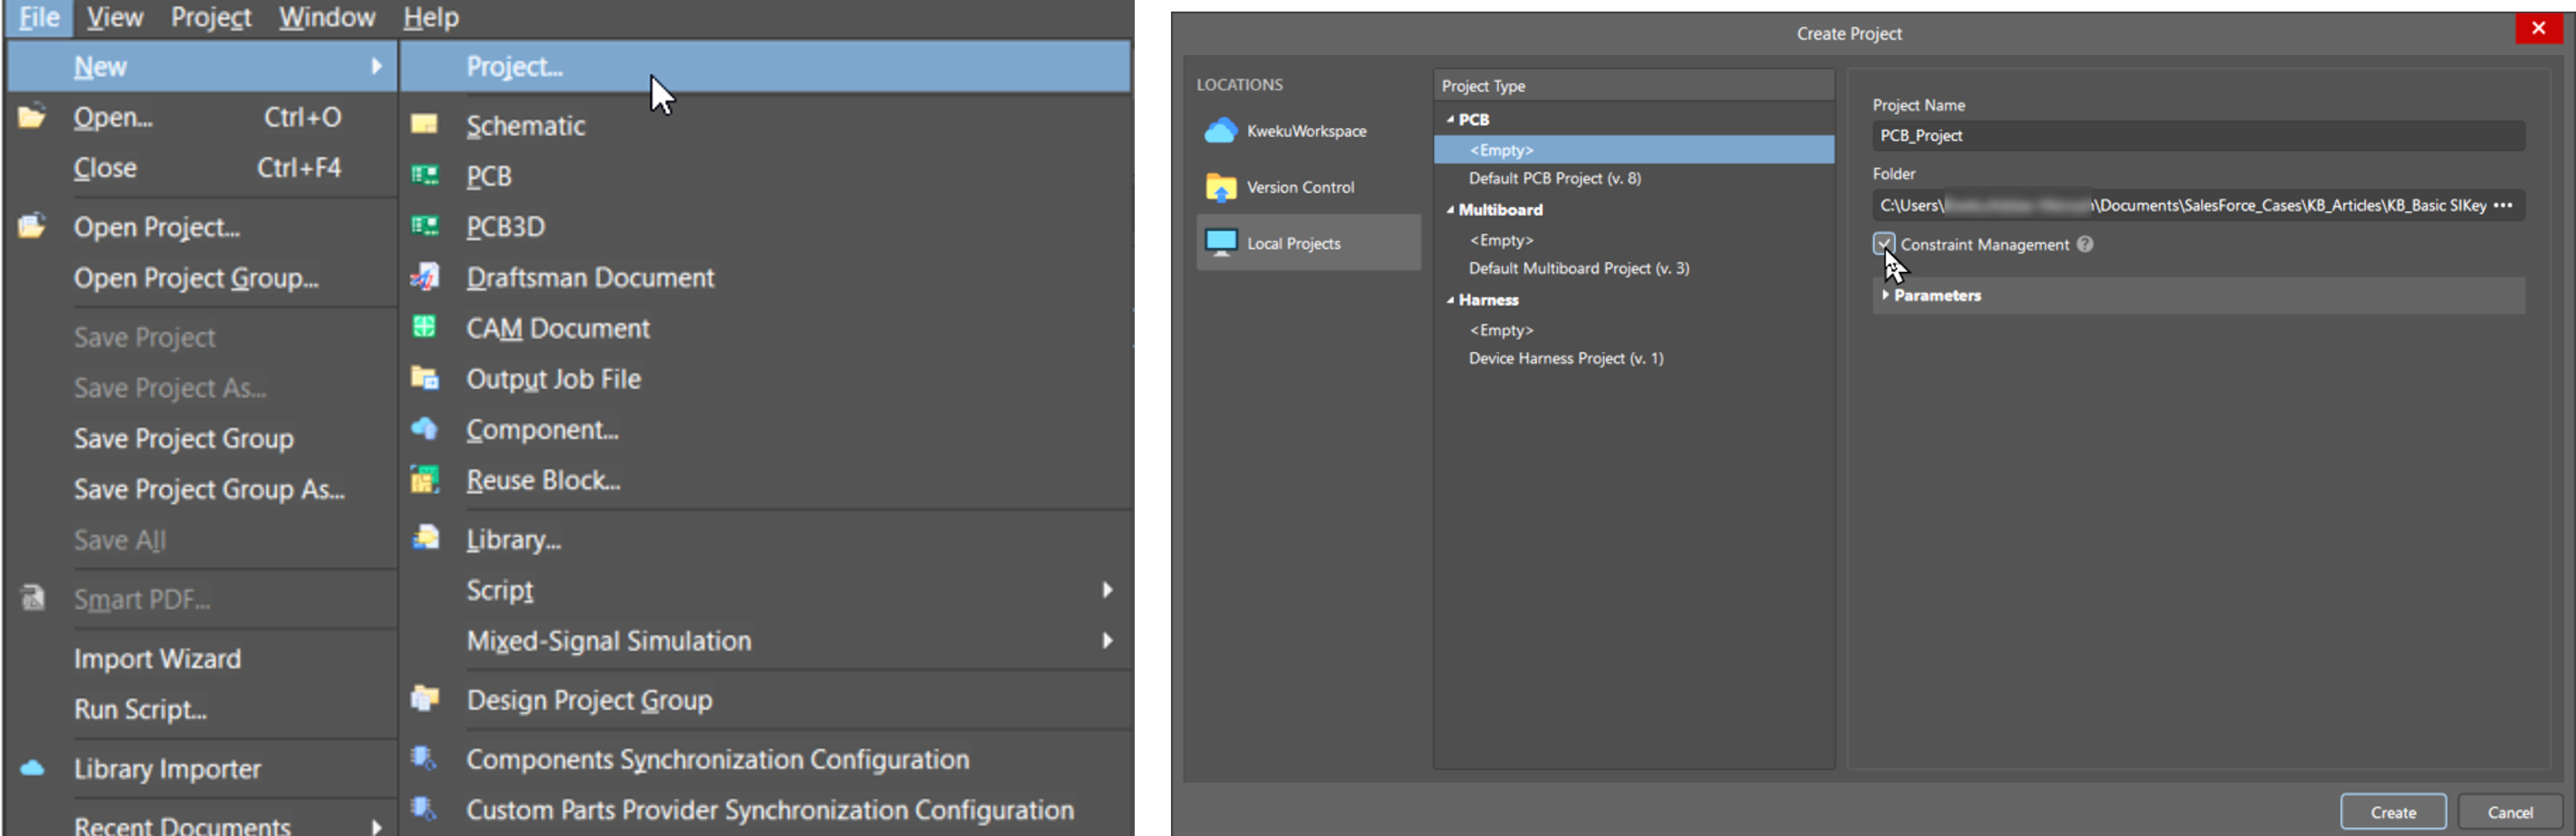The image size is (2576, 836).
Task: Toggle the Constraint Management checkbox
Action: tap(1884, 244)
